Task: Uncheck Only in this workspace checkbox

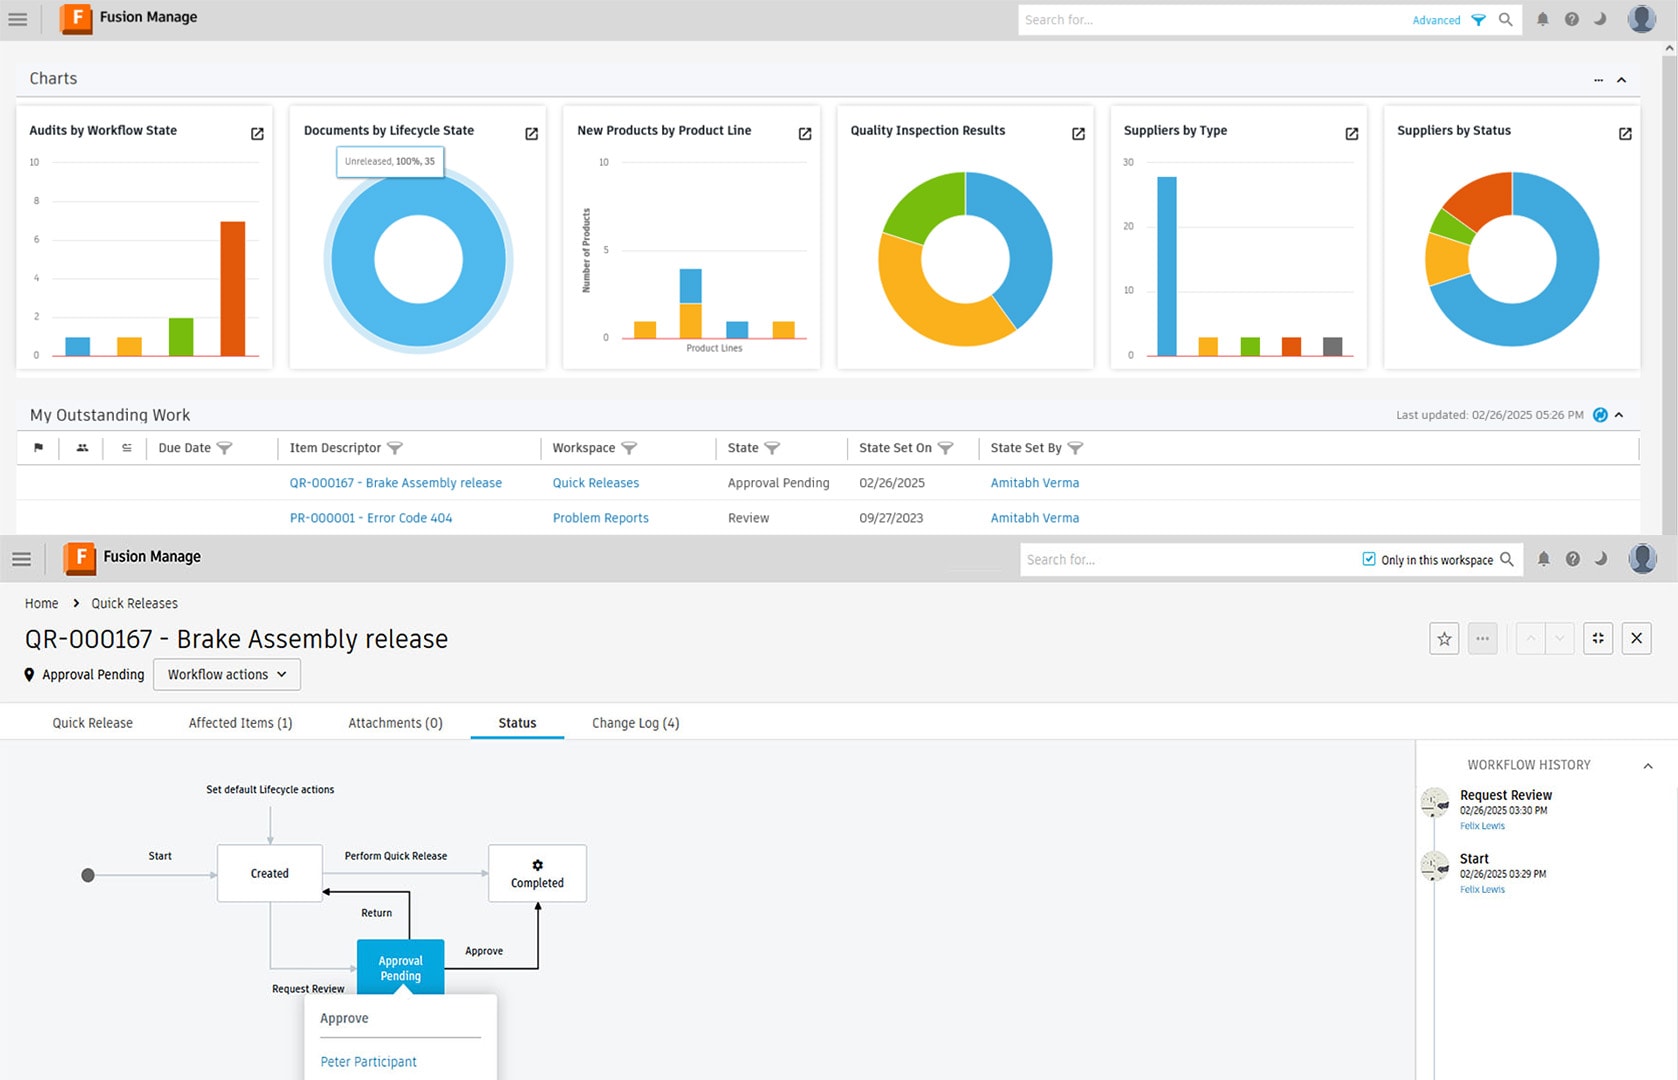Action: 1369,559
